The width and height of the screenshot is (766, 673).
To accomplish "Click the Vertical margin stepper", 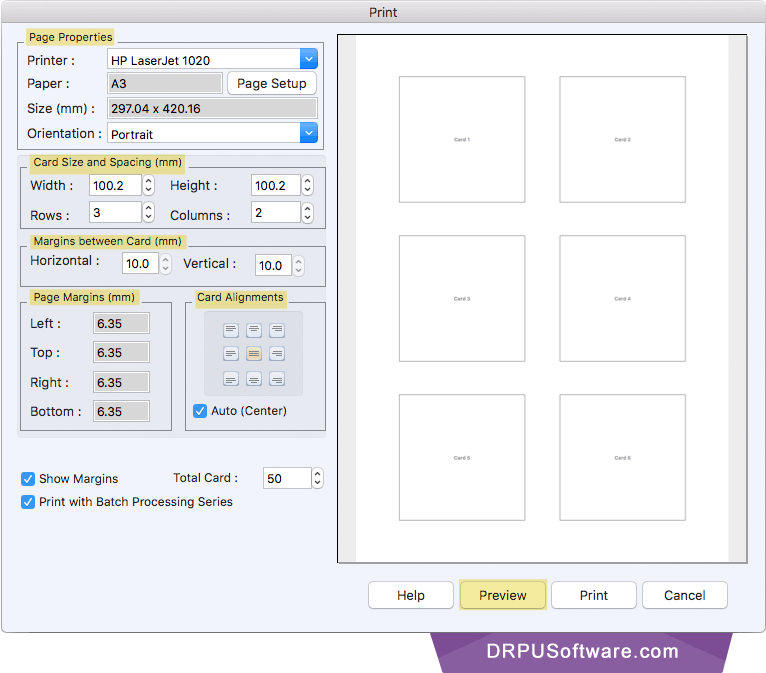I will (298, 266).
